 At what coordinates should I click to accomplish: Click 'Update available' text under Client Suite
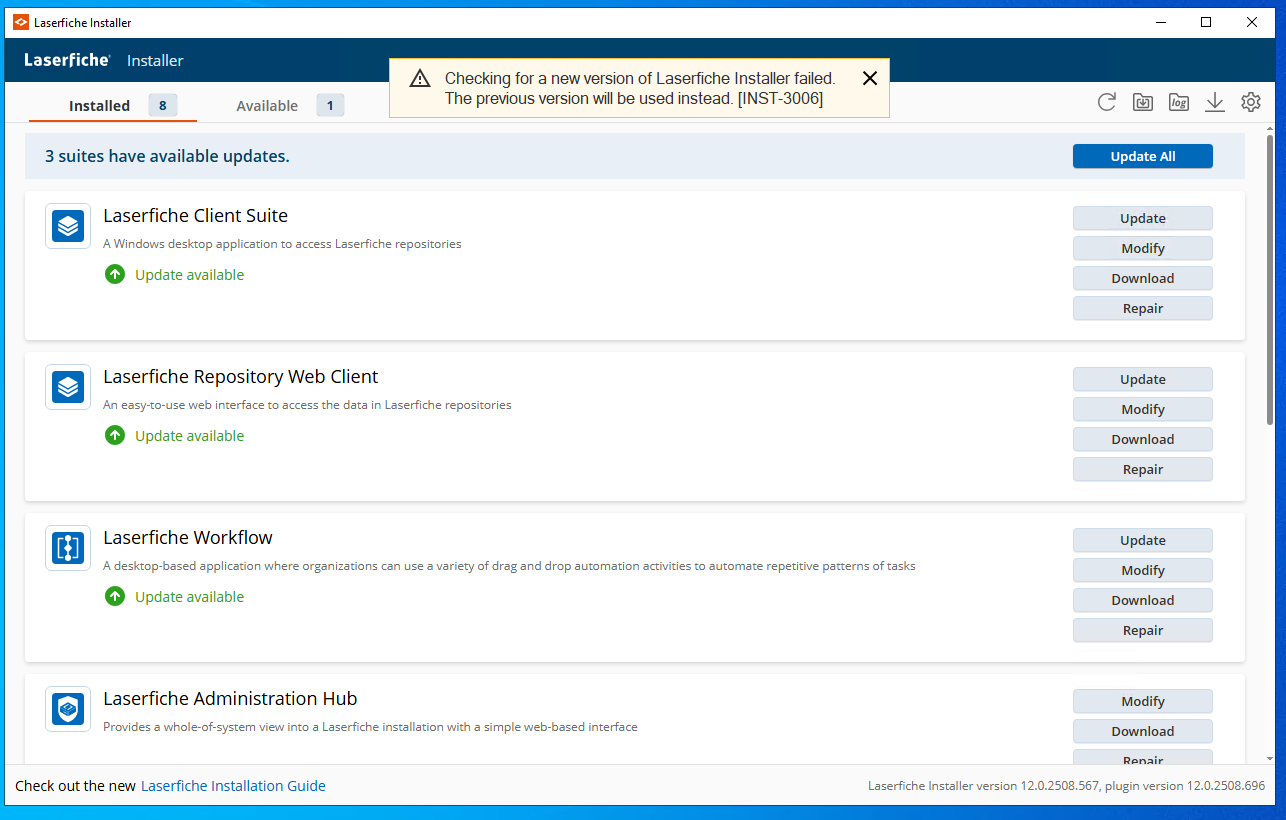[189, 275]
